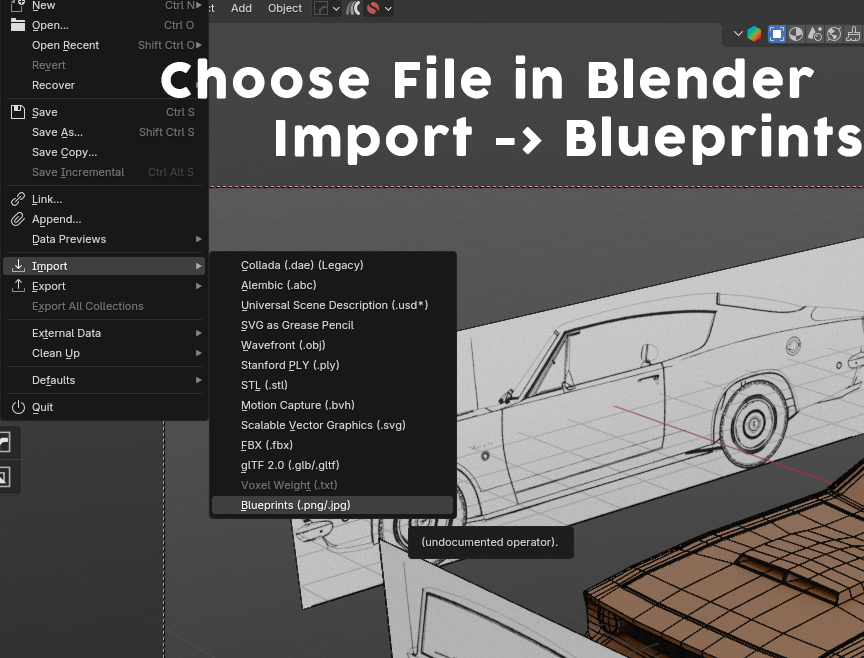The image size is (864, 658).
Task: Click the Export upload arrow icon
Action: 18,286
